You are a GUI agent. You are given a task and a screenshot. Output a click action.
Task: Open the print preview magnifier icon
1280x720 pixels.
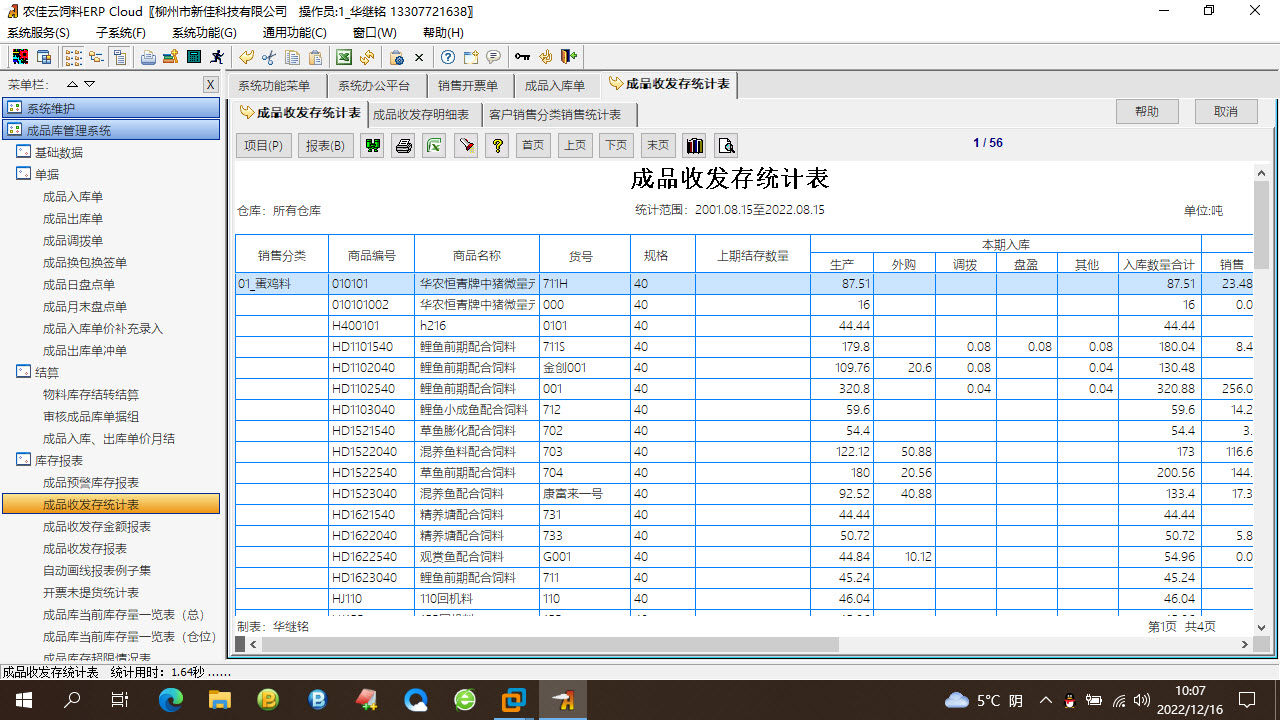pyautogui.click(x=727, y=145)
